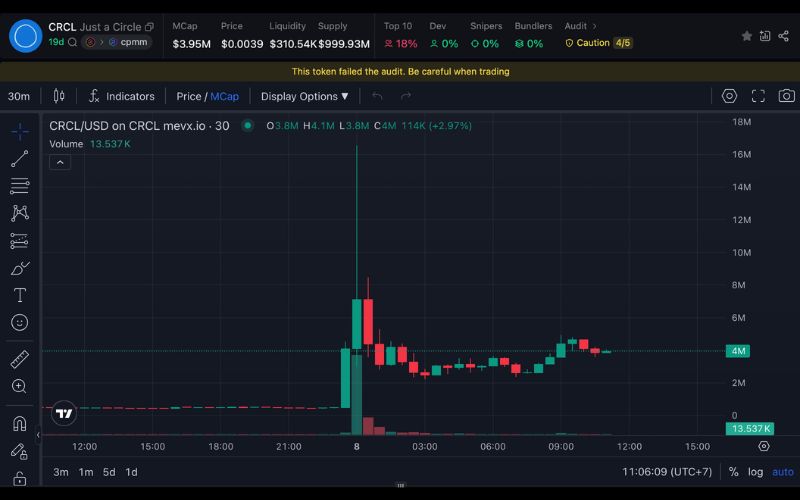The image size is (800, 500).
Task: Click the Liquidity $310.54K value
Action: coord(293,44)
